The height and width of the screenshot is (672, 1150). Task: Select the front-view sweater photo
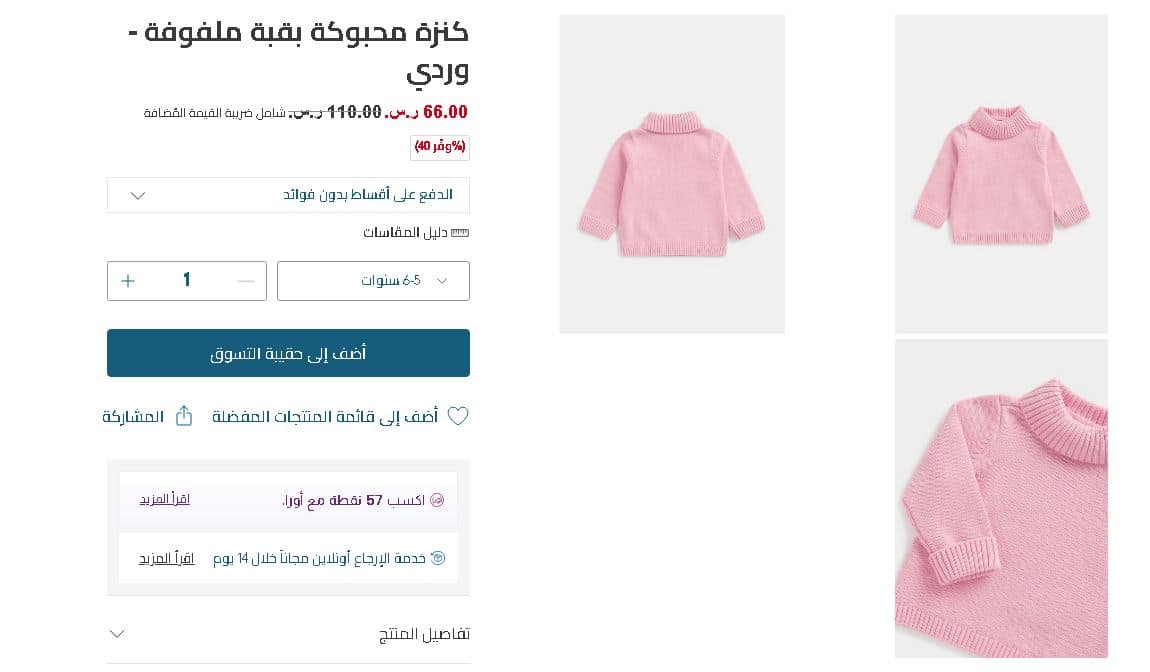[x=1001, y=173]
